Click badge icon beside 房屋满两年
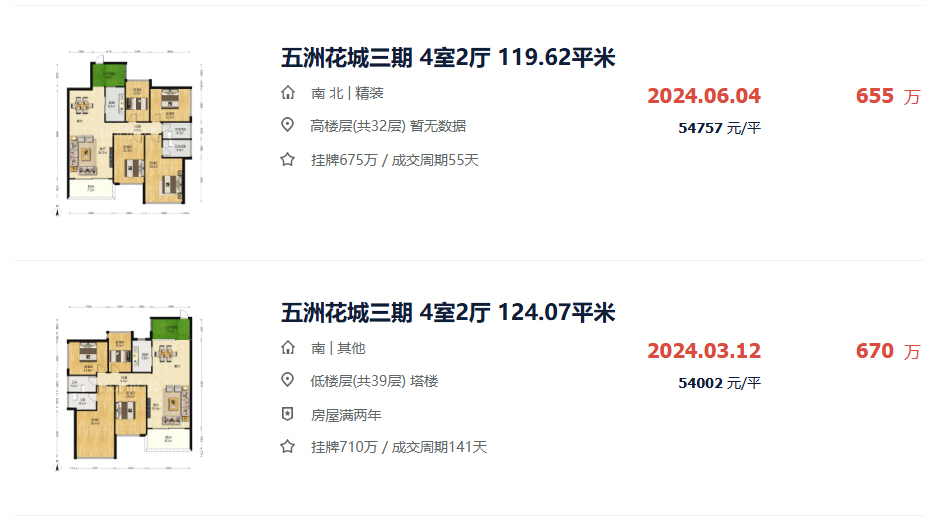The height and width of the screenshot is (525, 934). [288, 414]
